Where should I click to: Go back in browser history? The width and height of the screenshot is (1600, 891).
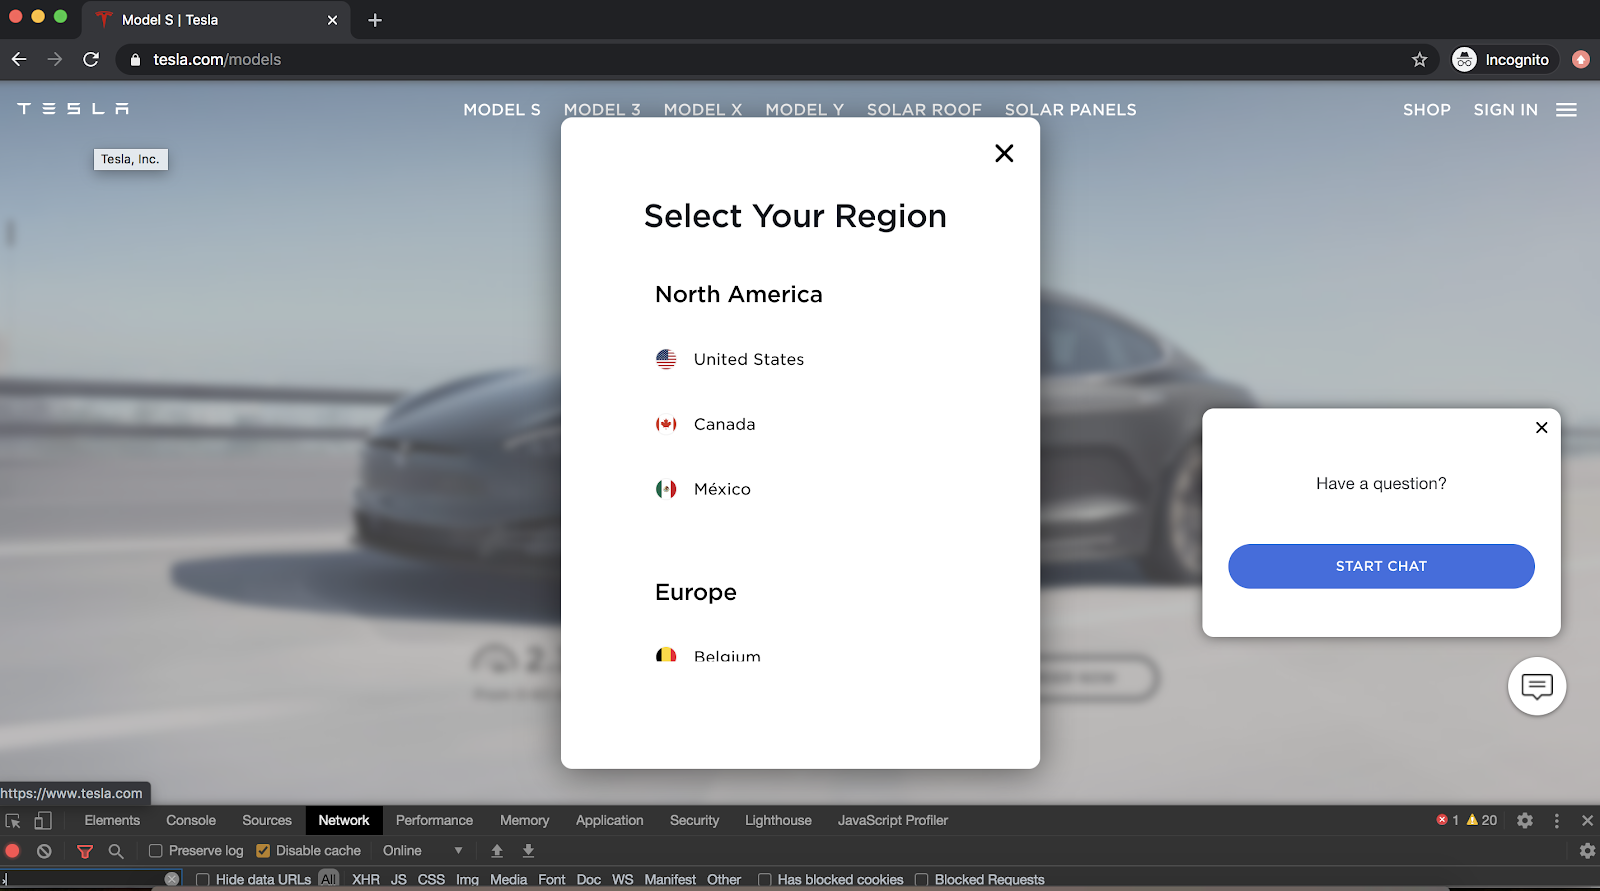[19, 60]
